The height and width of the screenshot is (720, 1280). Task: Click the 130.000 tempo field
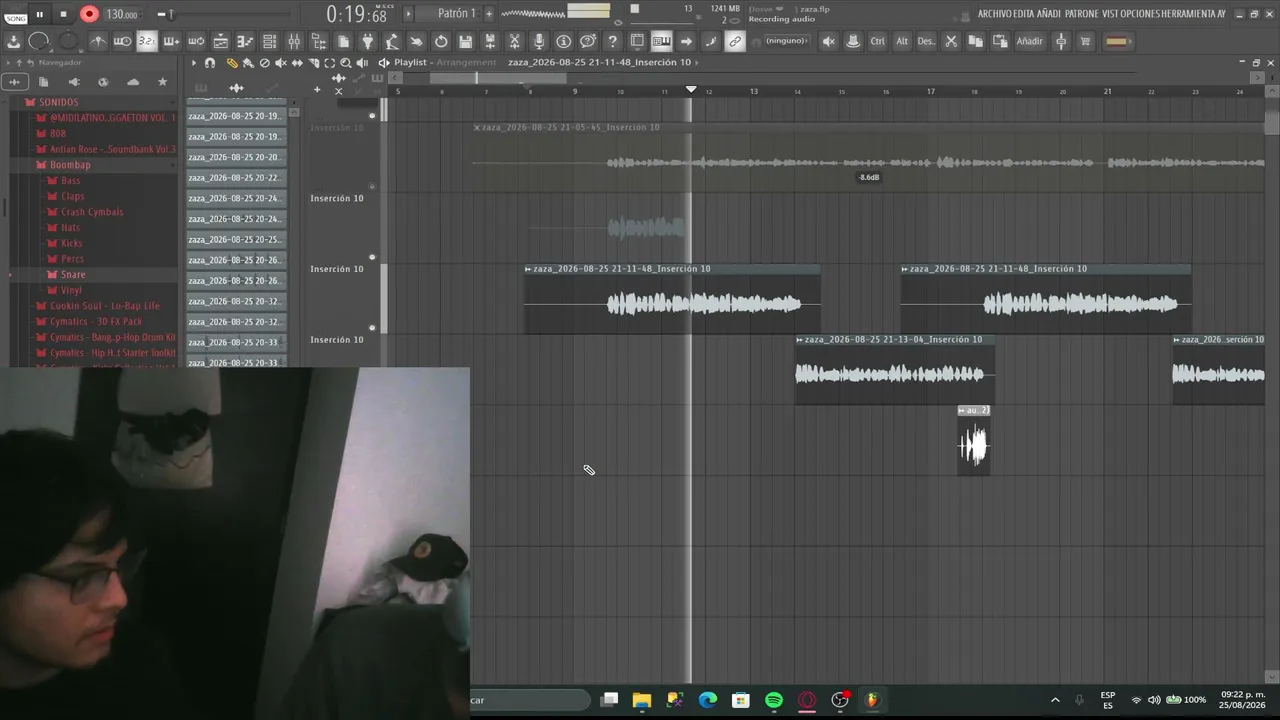[122, 14]
